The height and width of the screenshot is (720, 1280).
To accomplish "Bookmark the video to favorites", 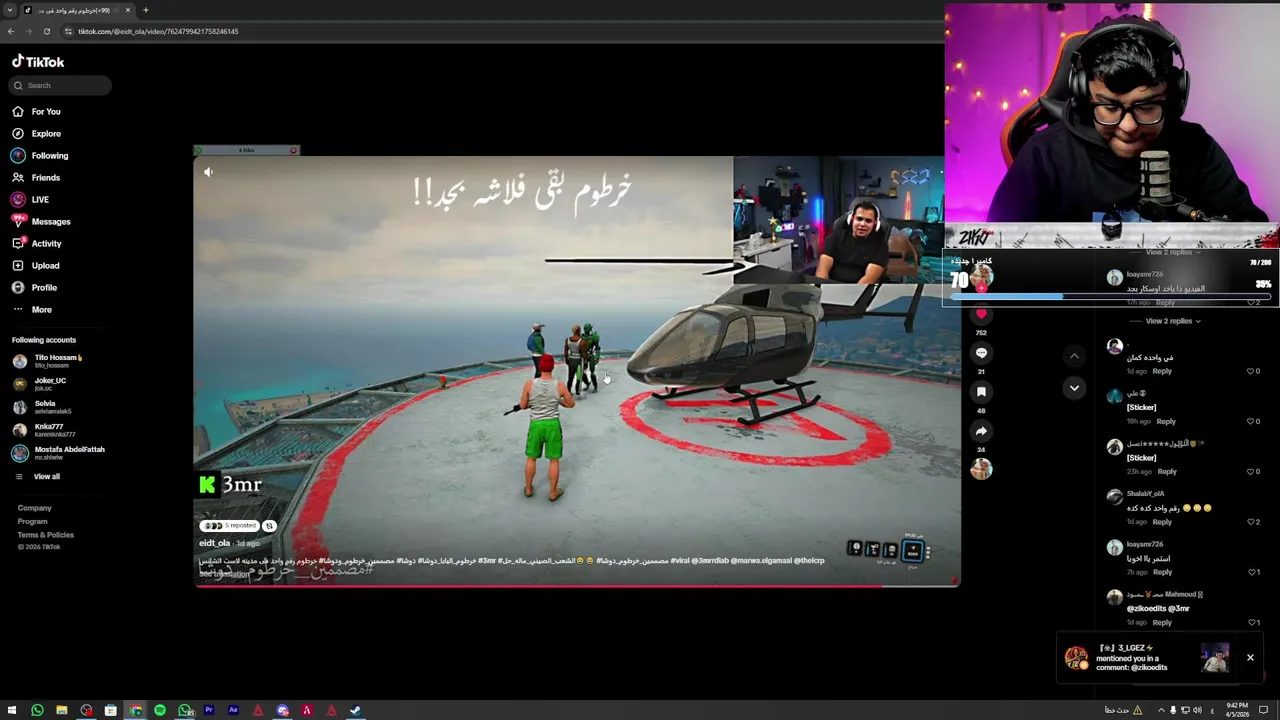I will pyautogui.click(x=981, y=392).
